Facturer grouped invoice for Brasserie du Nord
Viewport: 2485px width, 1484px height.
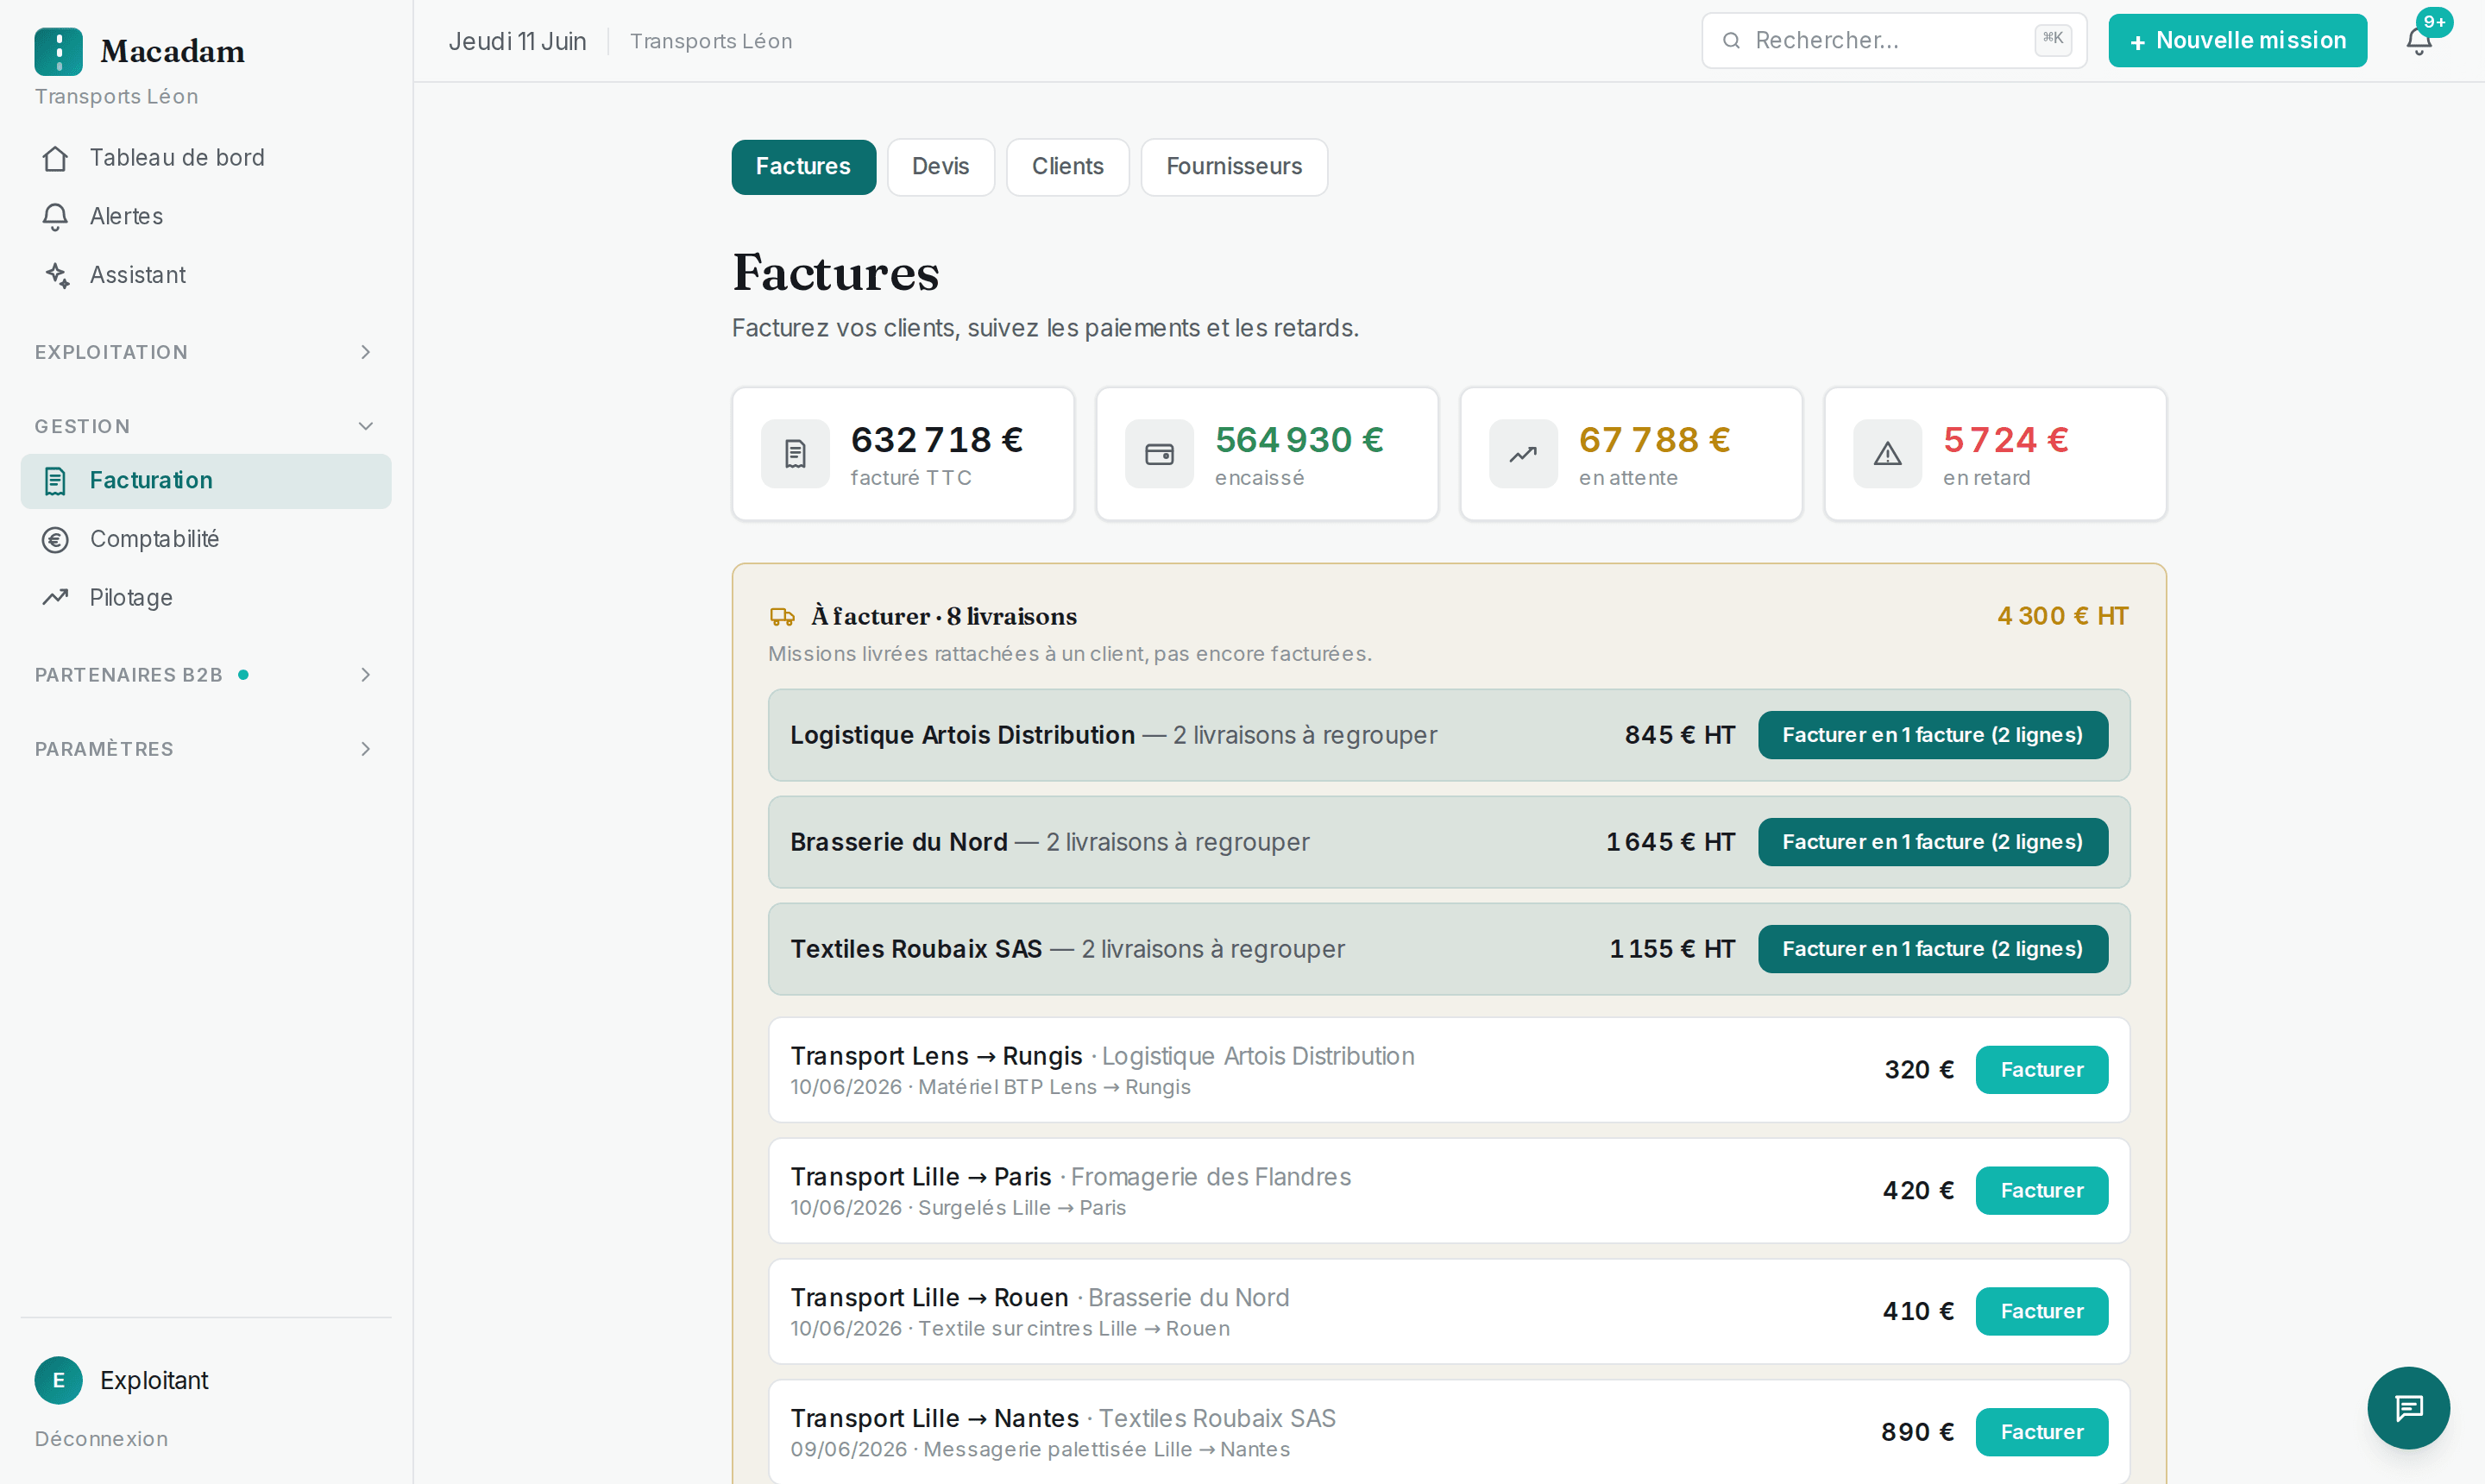(x=1932, y=842)
